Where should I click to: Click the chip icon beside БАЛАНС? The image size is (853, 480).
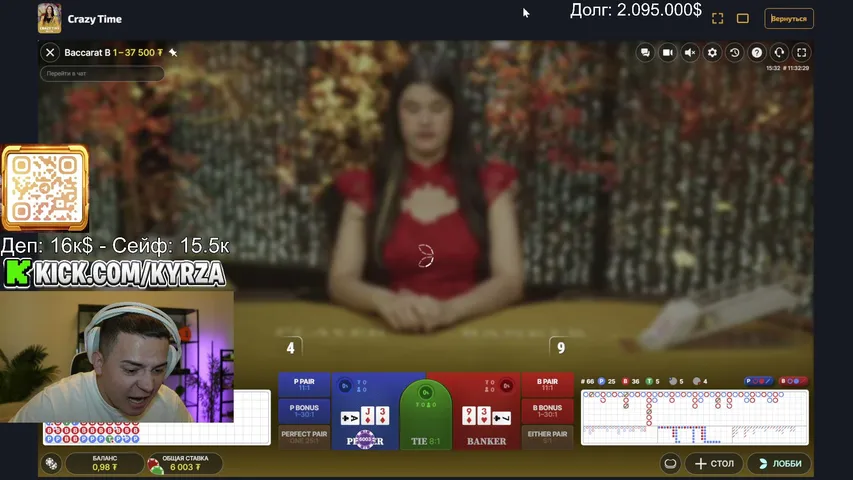coord(51,464)
